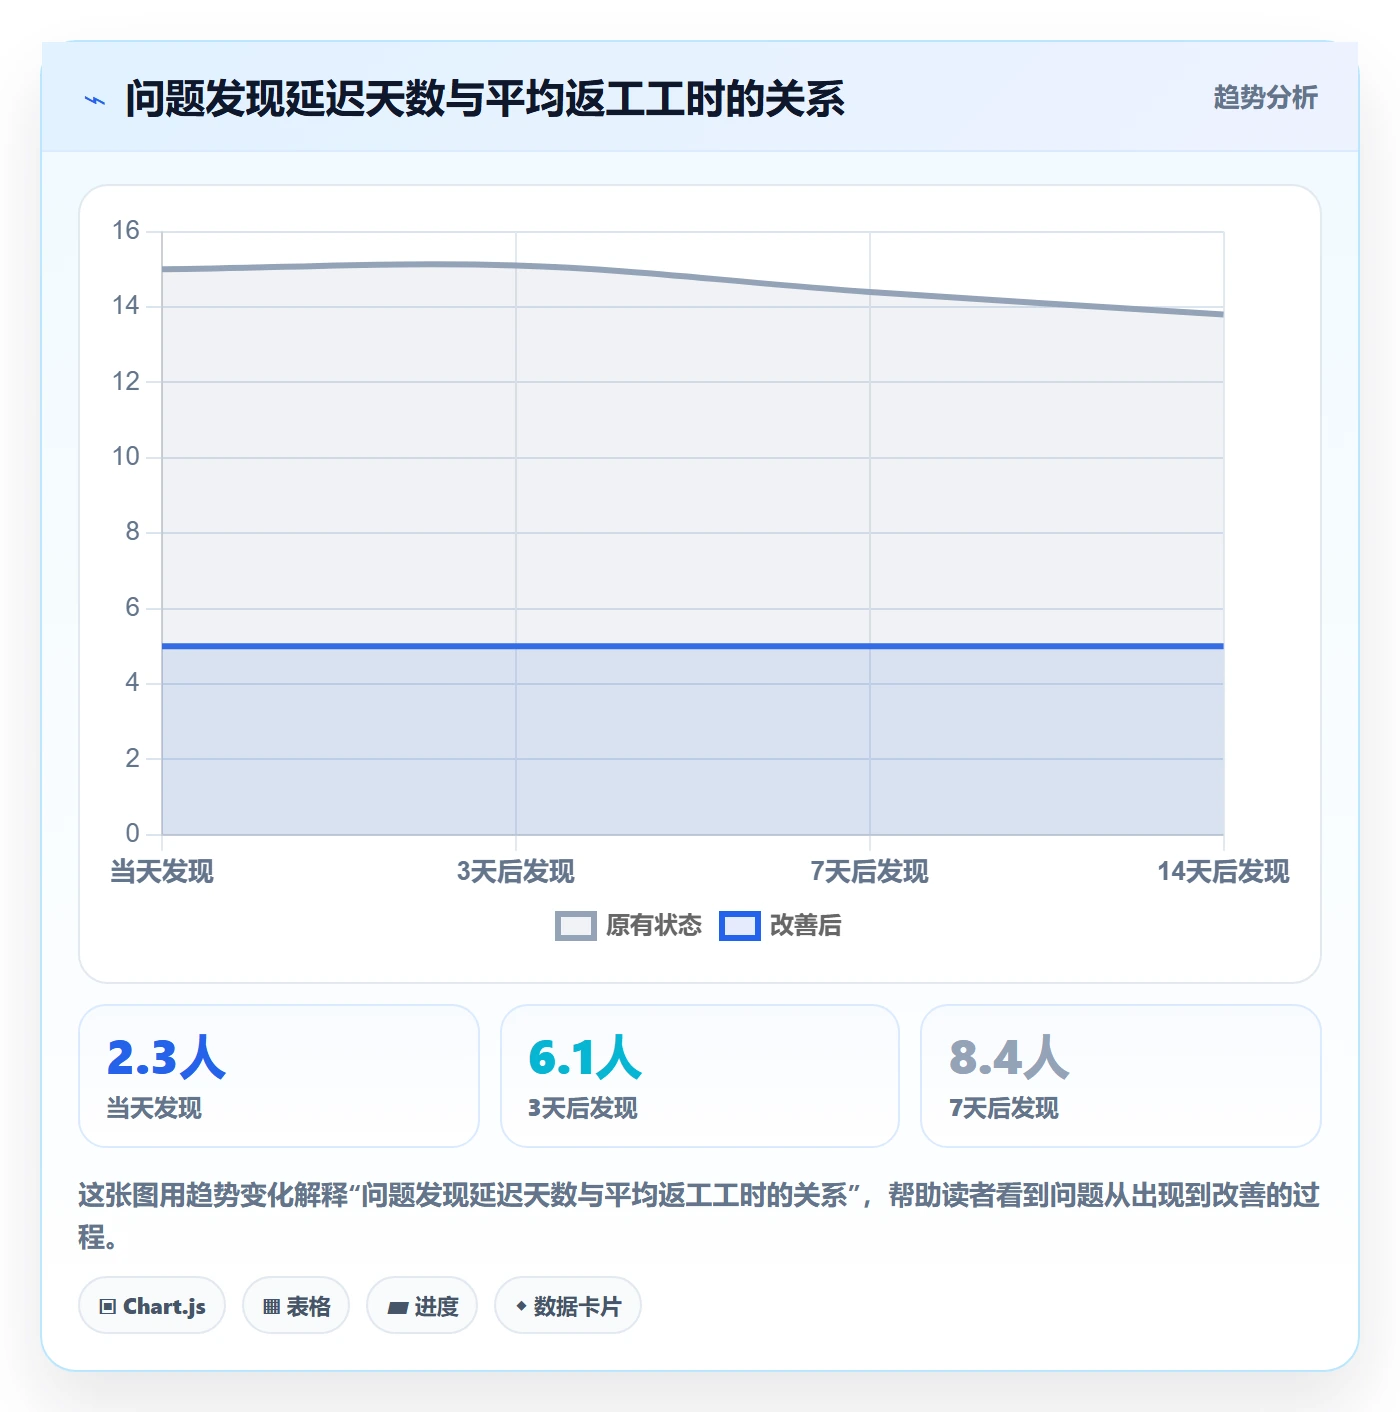1400x1412 pixels.
Task: Click the 3天后发现 x-axis label
Action: point(516,872)
